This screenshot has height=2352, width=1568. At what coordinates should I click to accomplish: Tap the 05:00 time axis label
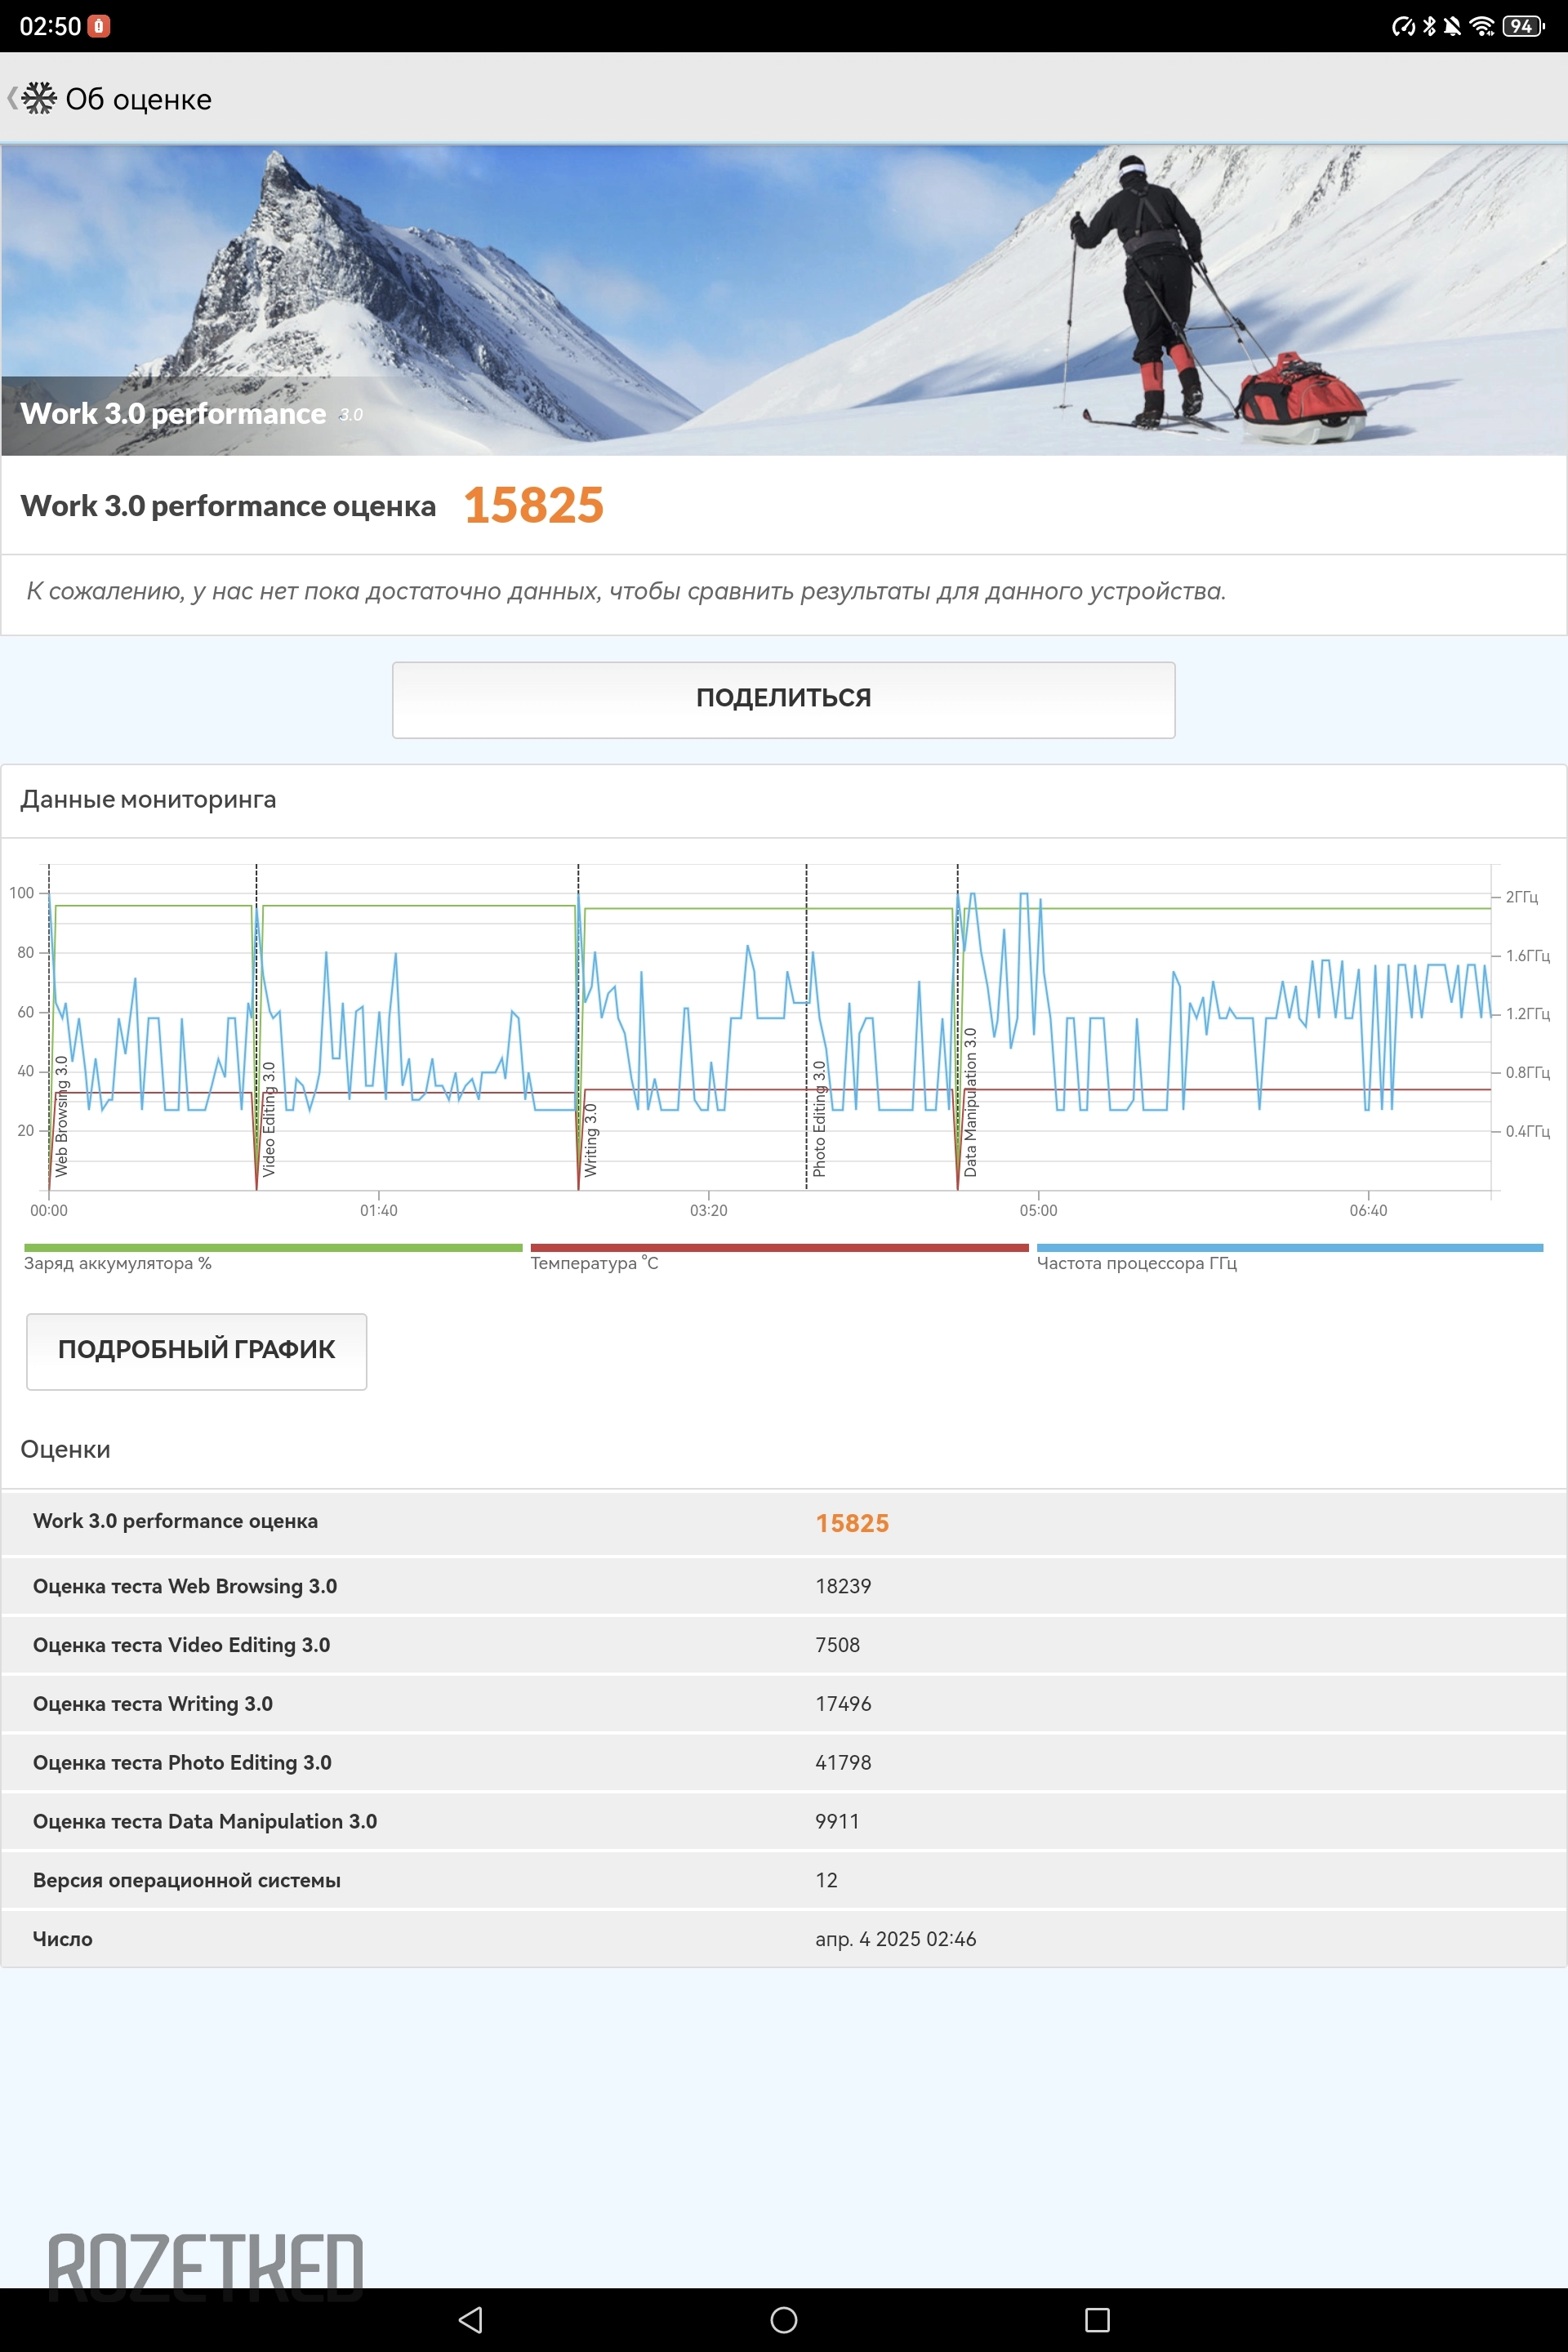[x=1038, y=1211]
